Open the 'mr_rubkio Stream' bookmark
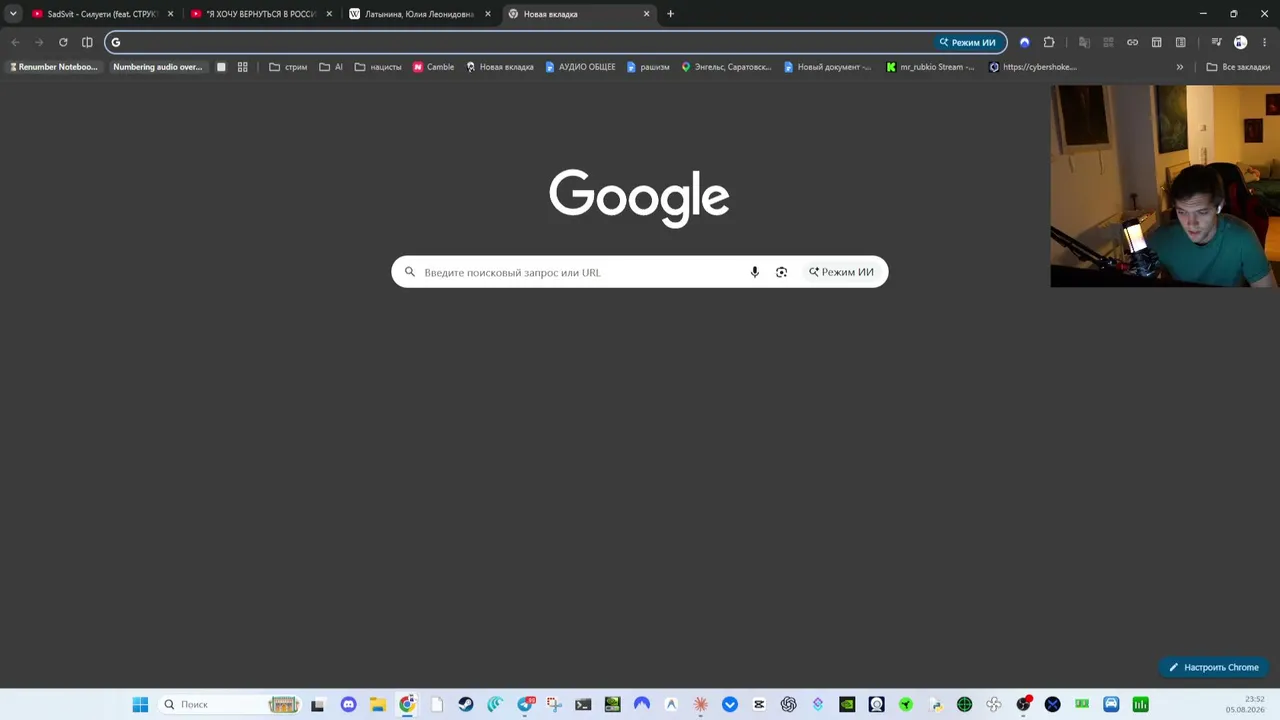 point(931,67)
